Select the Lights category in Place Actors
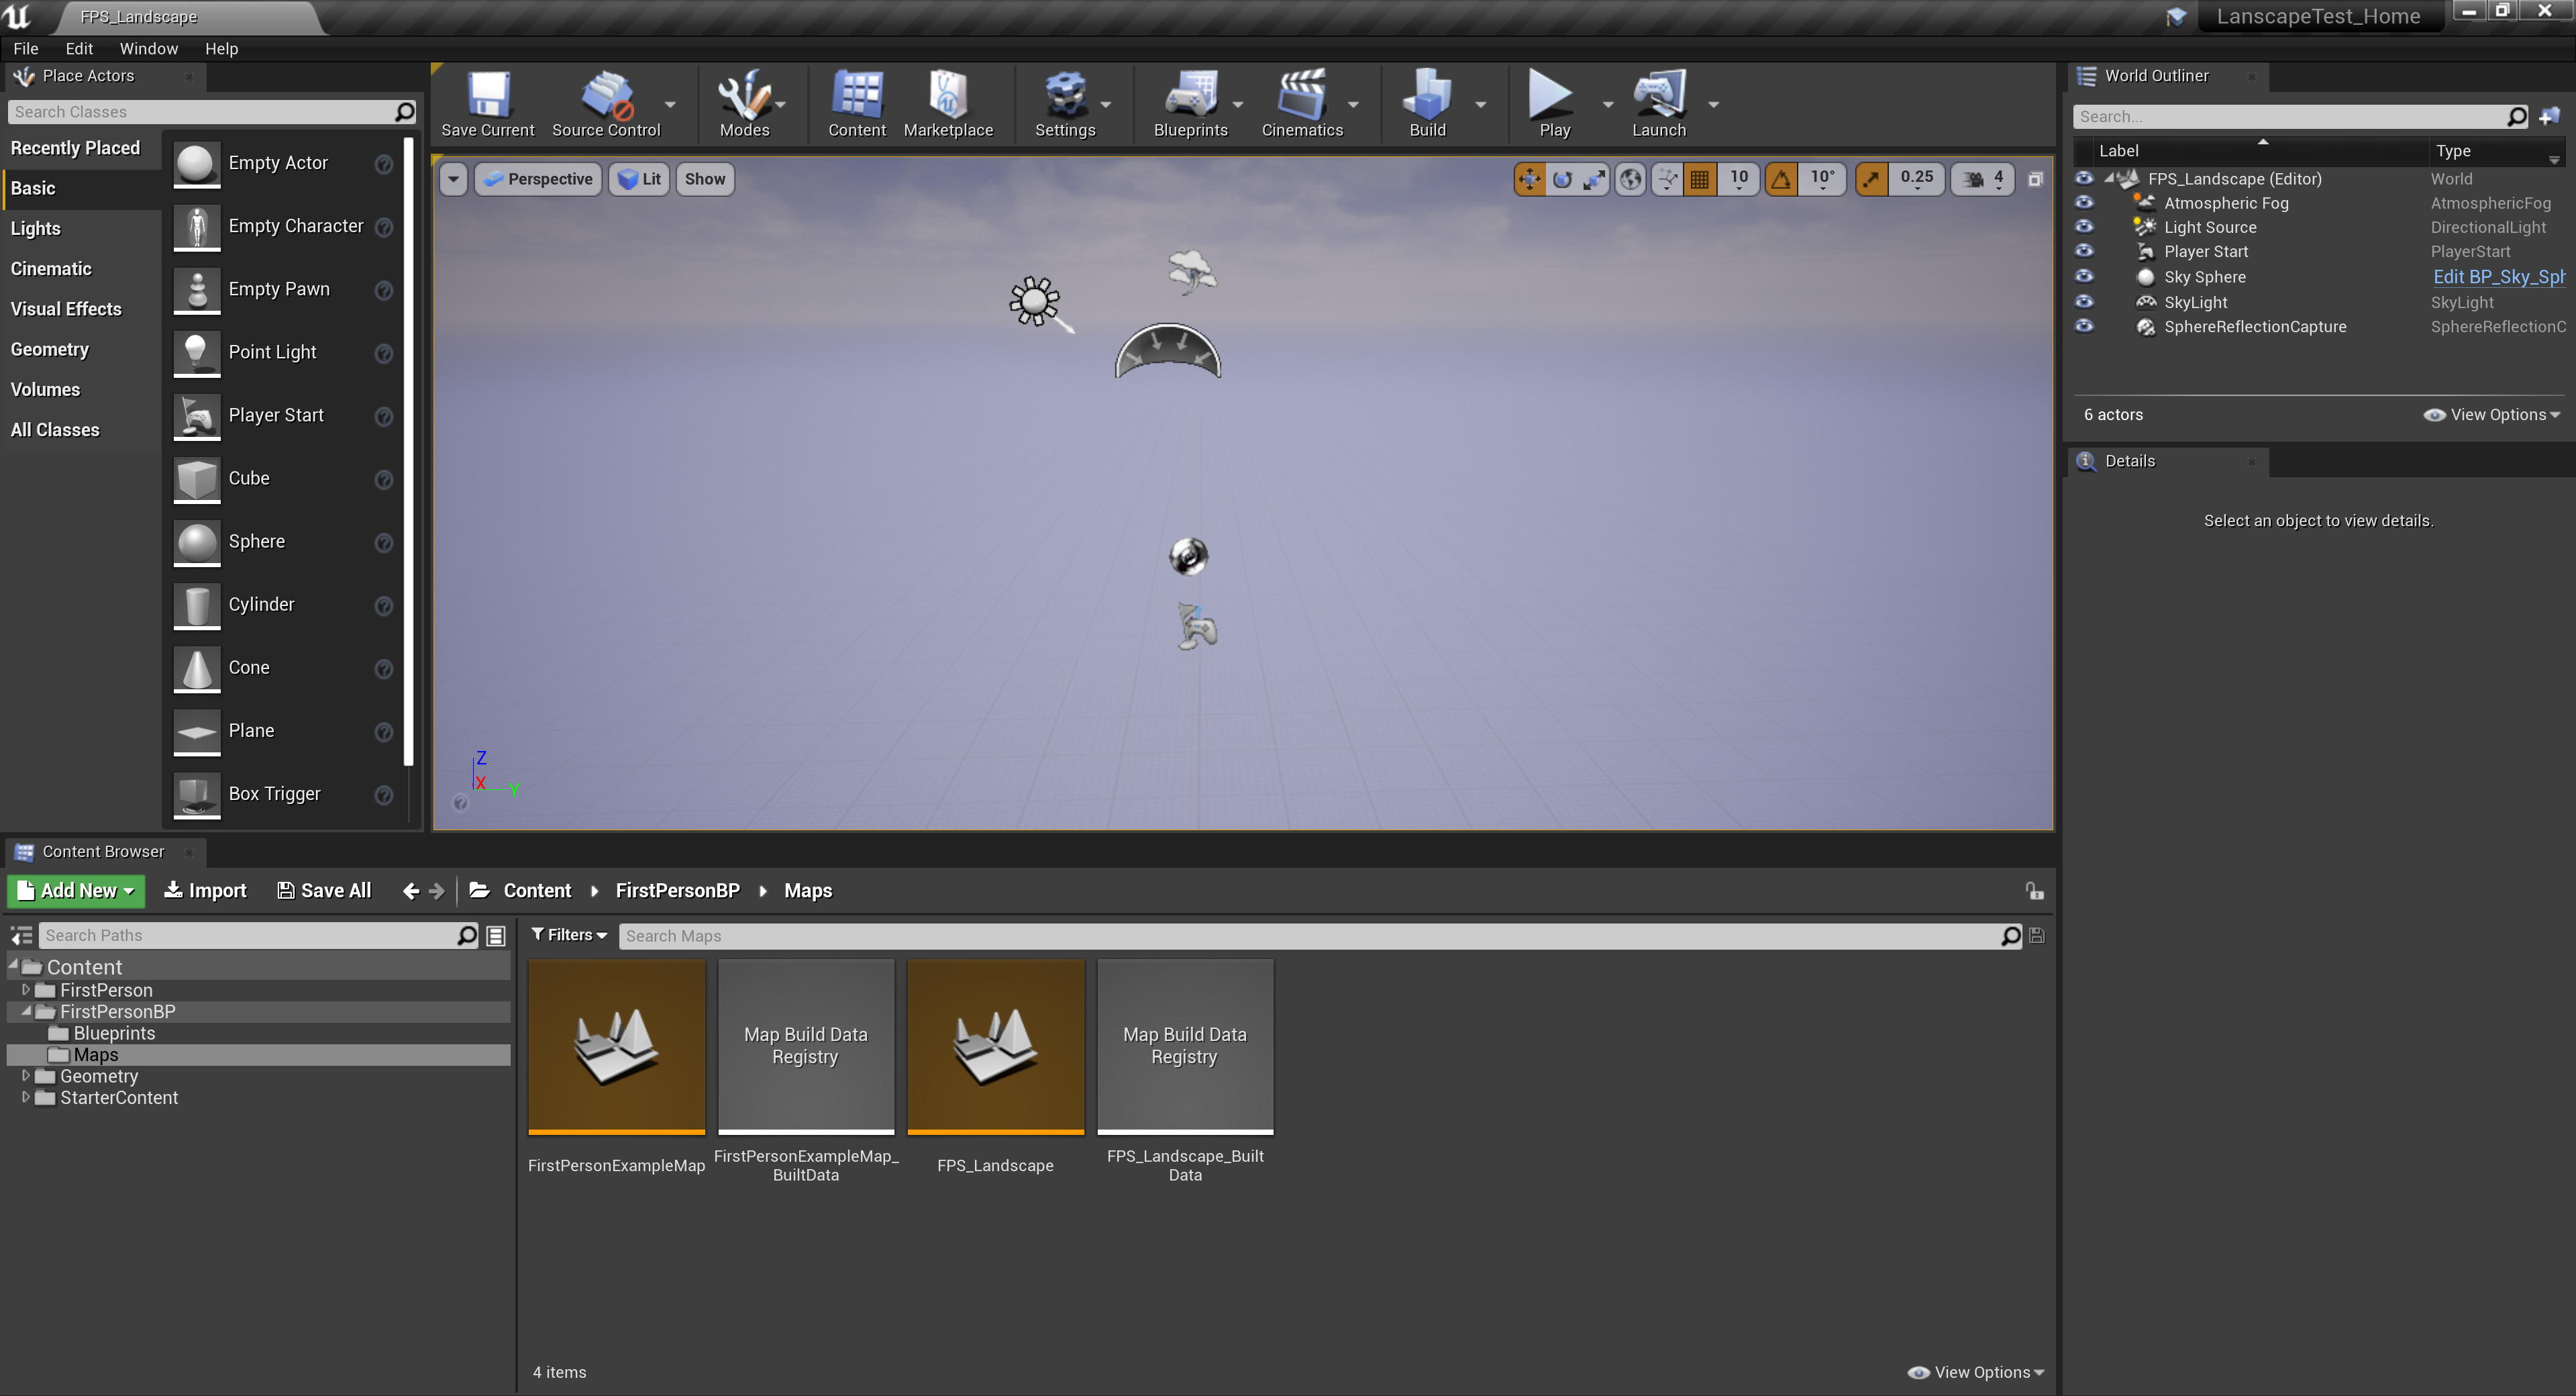Image resolution: width=2576 pixels, height=1396 pixels. coord(36,228)
